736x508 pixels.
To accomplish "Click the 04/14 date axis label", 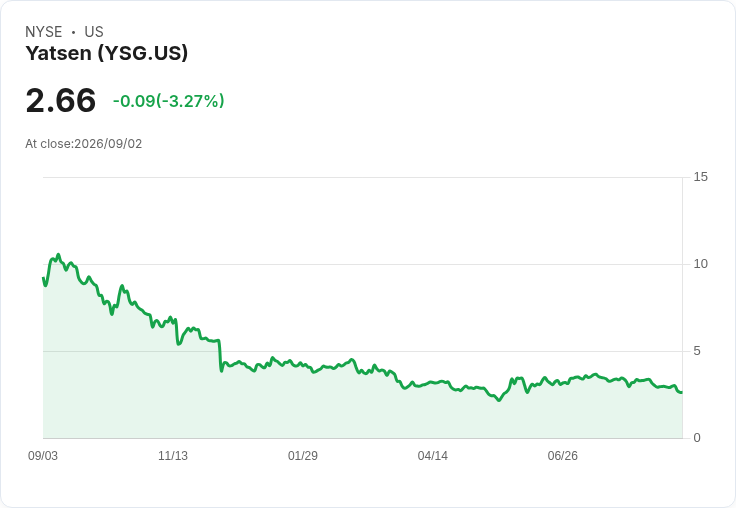I will 433,455.
